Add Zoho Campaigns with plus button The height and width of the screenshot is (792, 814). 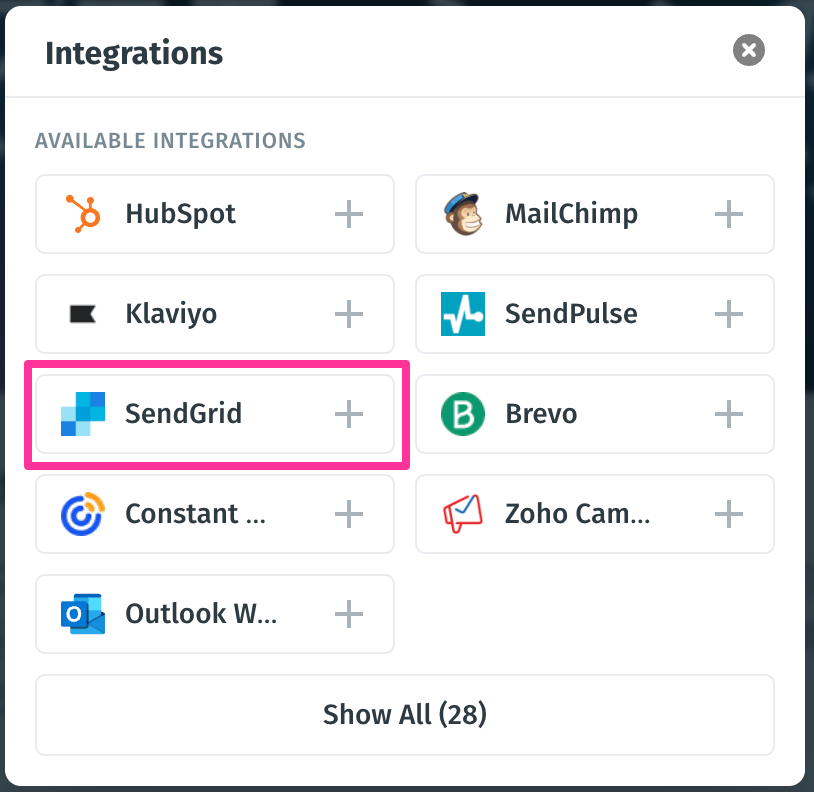[x=729, y=513]
